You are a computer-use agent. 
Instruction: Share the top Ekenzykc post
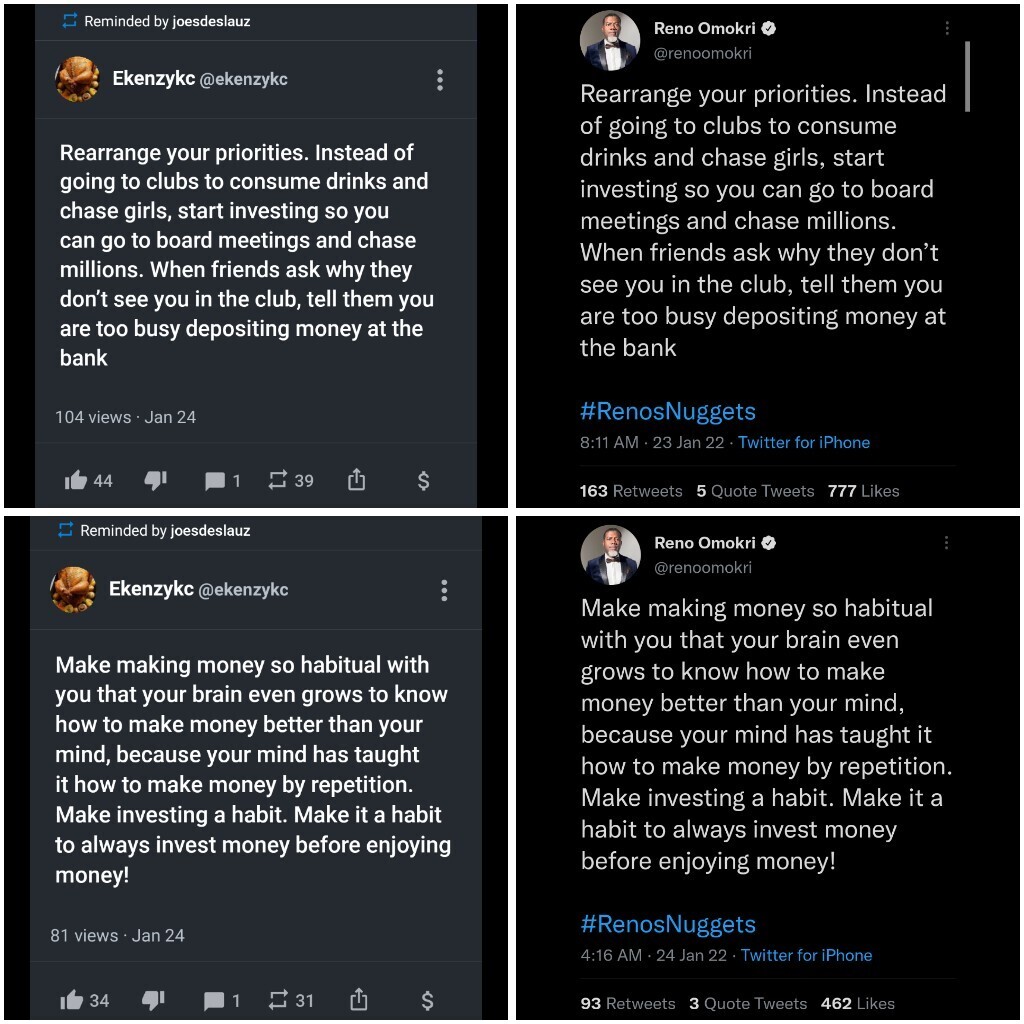pos(356,481)
